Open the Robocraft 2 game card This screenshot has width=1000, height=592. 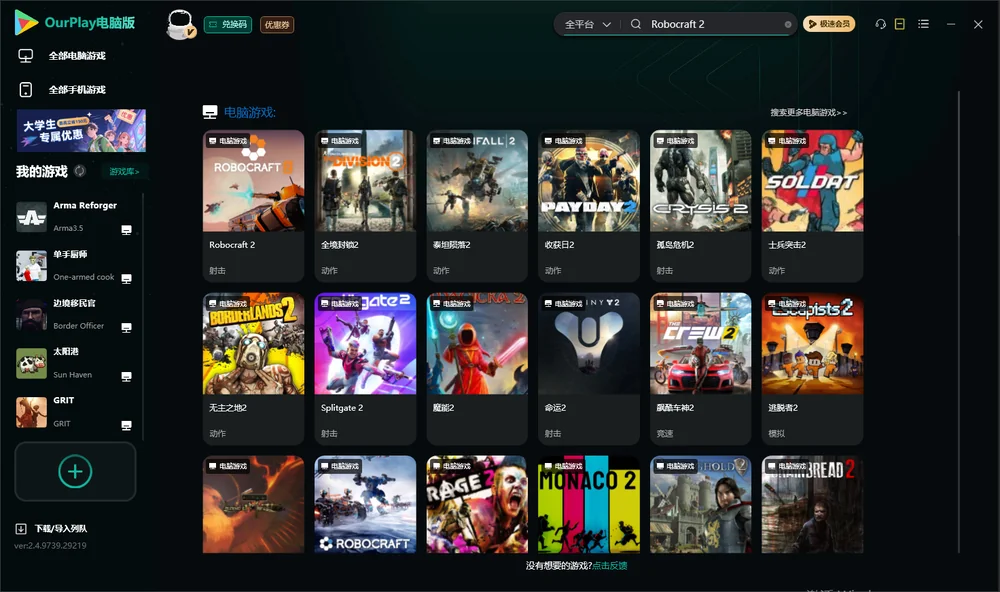pos(253,205)
